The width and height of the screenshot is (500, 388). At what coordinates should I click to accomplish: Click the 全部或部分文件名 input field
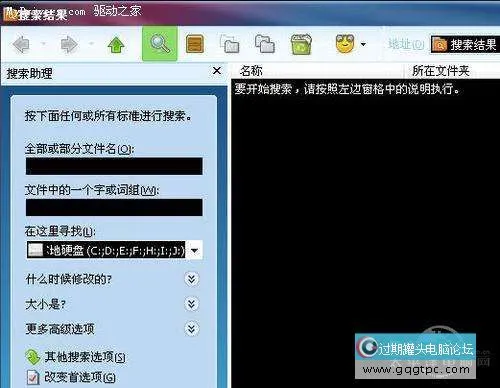coord(114,166)
